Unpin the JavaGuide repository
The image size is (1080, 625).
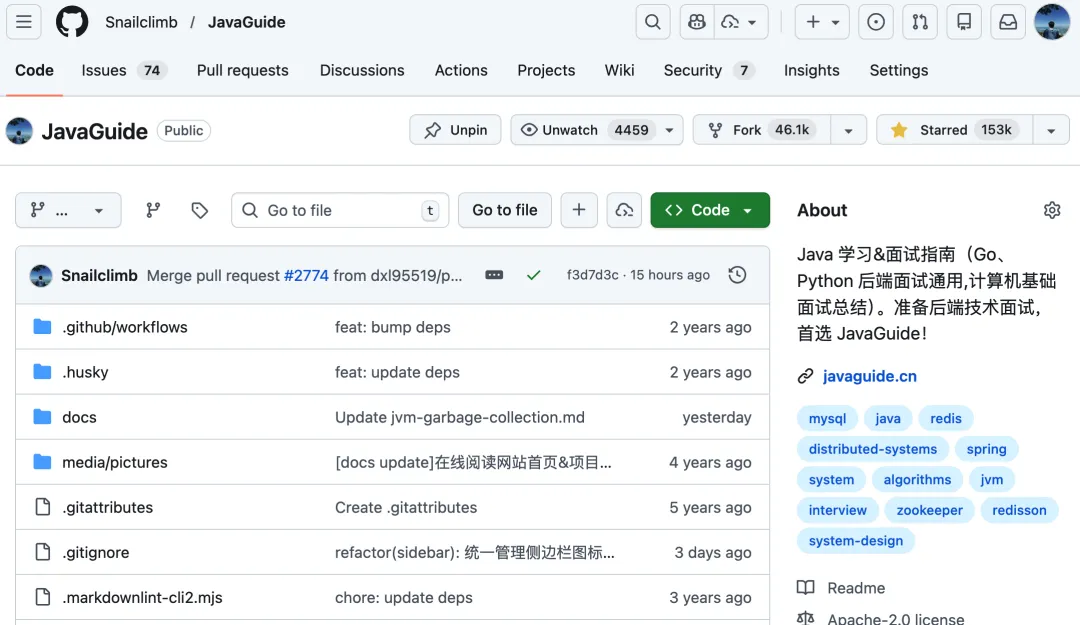455,130
